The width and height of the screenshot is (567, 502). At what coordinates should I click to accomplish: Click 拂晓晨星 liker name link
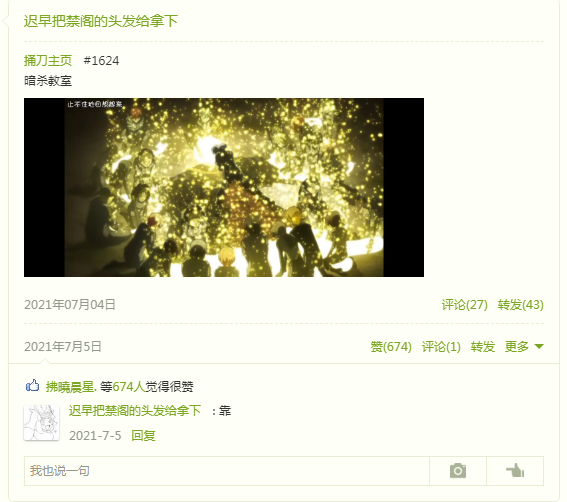point(70,387)
